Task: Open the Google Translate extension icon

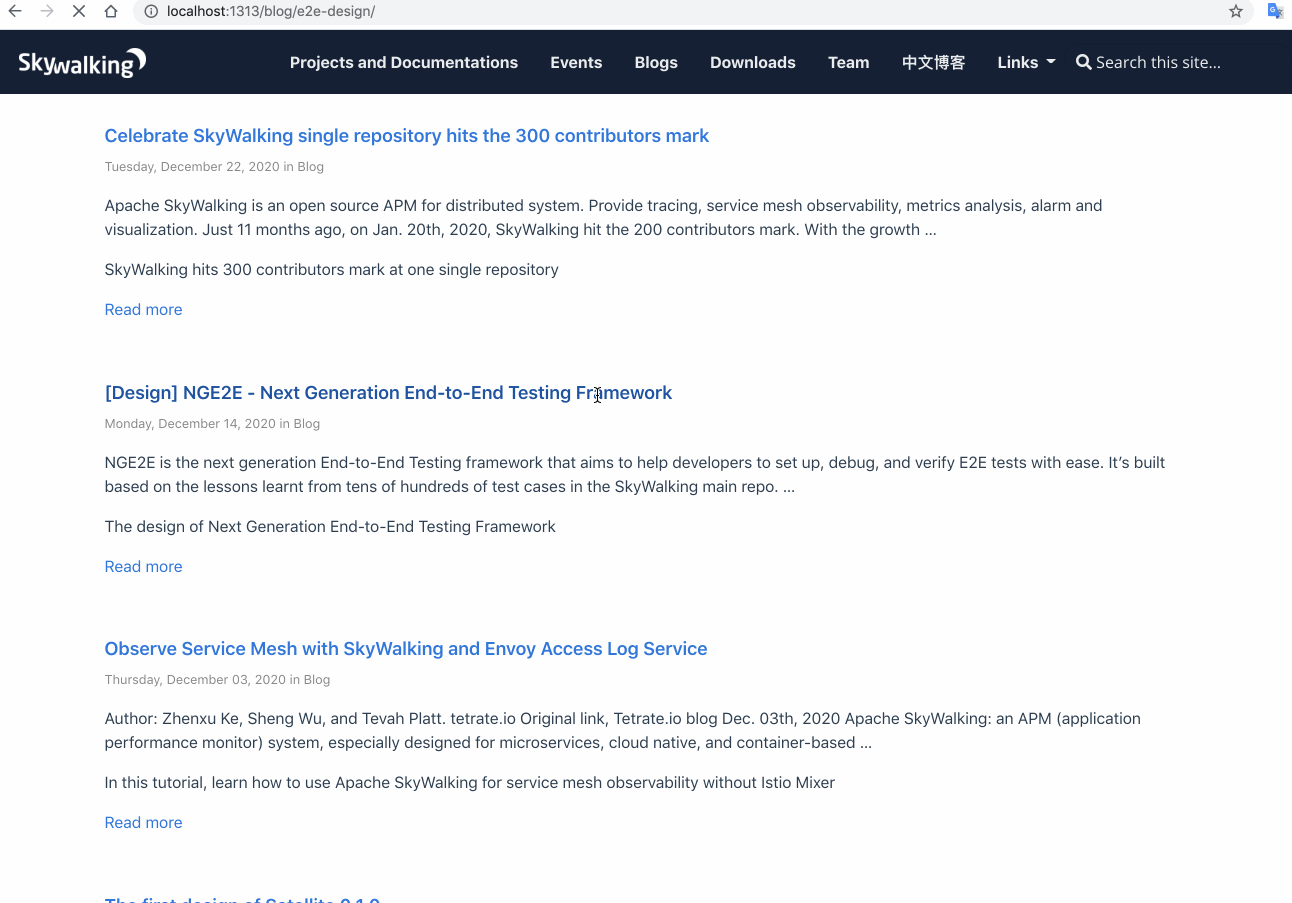Action: click(1275, 12)
